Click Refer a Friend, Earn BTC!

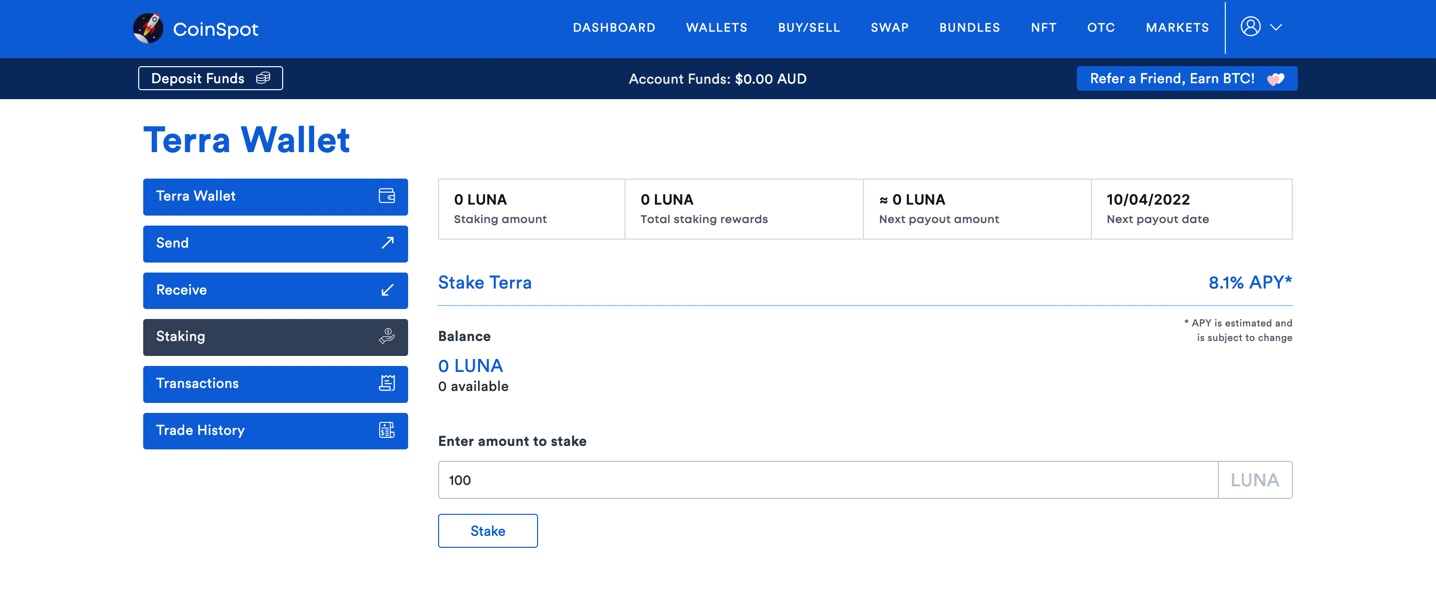(1187, 78)
